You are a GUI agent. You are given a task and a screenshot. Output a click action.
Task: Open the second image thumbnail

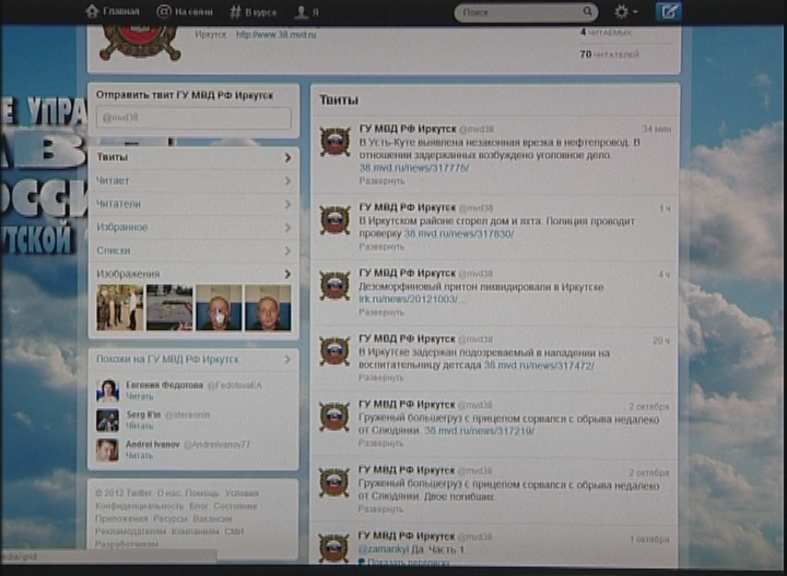coord(169,308)
